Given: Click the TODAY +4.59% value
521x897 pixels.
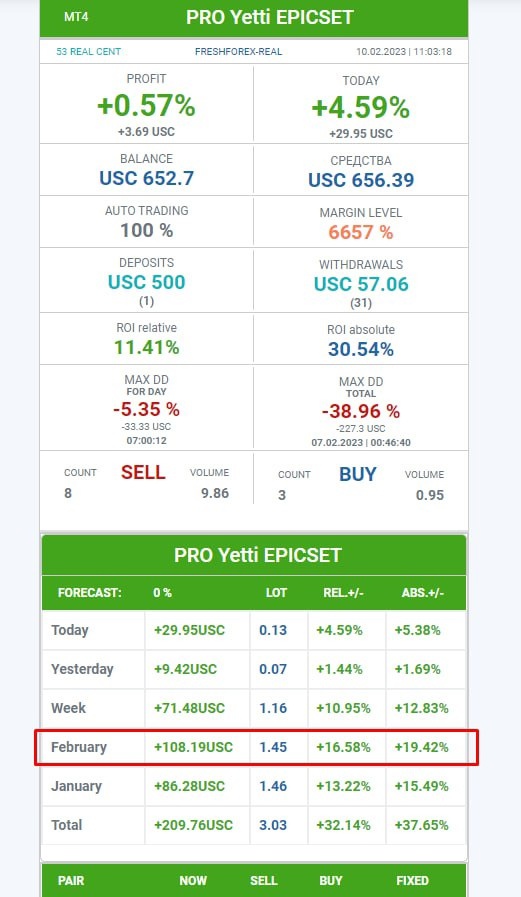Looking at the screenshot, I should [x=361, y=108].
